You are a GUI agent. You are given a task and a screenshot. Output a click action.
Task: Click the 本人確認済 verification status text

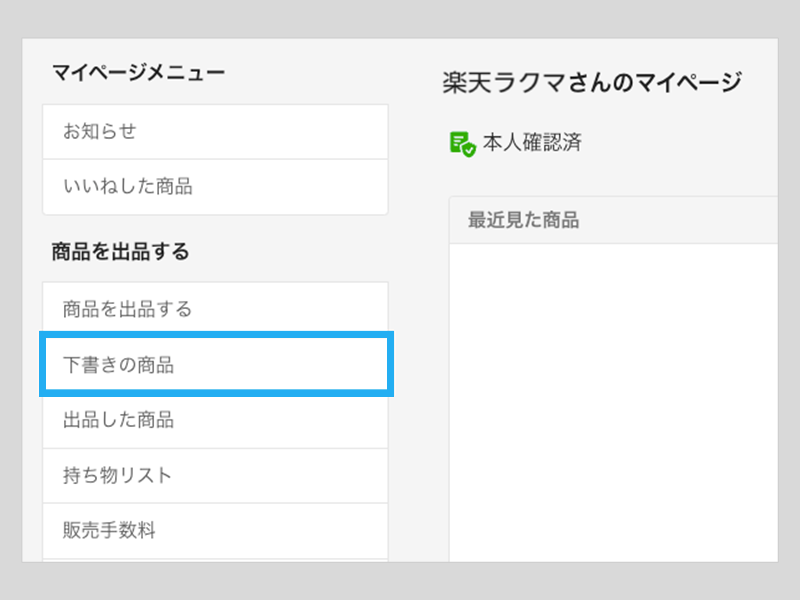pyautogui.click(x=532, y=143)
